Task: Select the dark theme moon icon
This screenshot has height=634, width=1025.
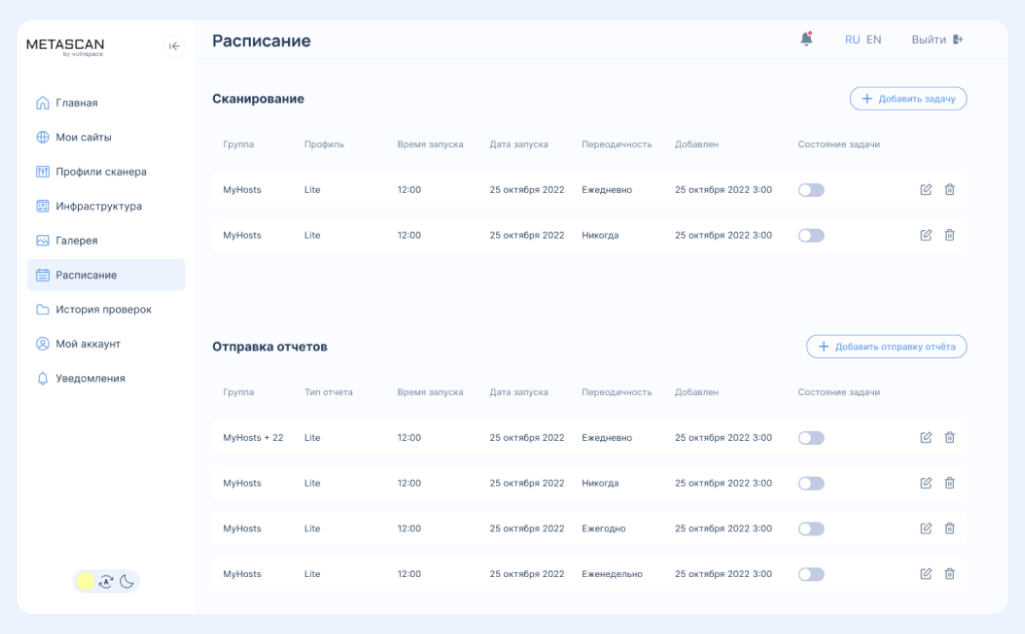Action: tap(127, 581)
